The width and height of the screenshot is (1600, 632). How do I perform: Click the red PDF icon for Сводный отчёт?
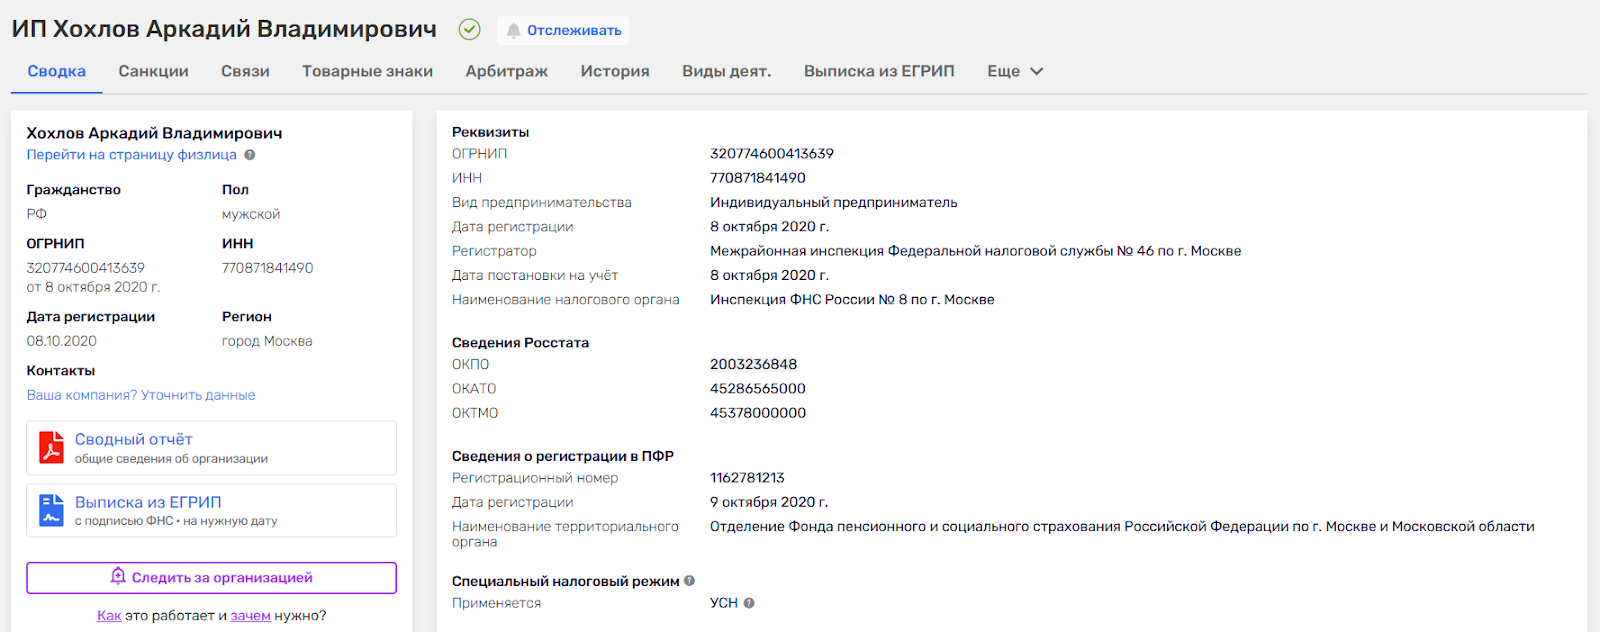pos(51,448)
